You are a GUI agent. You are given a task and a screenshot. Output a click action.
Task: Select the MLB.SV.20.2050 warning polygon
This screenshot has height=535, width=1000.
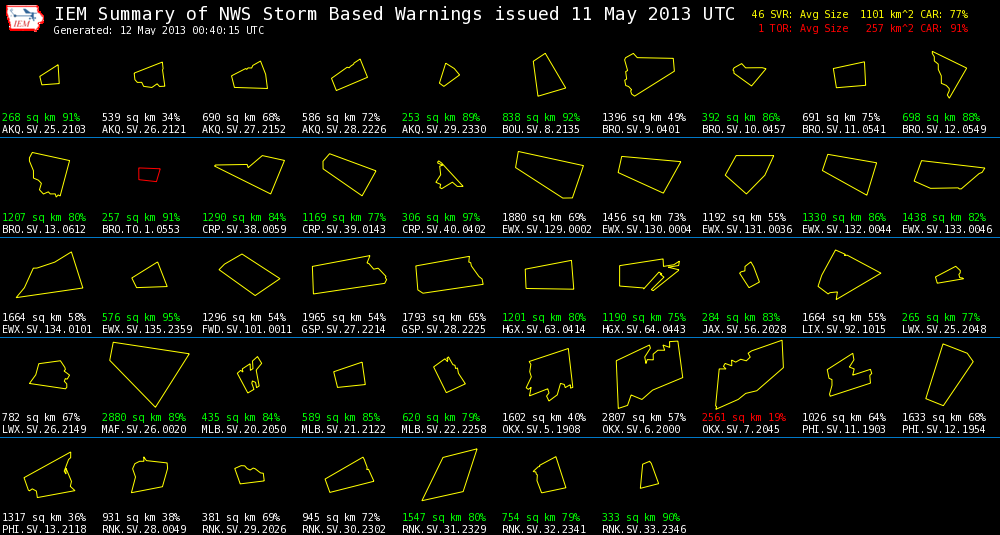tap(249, 375)
